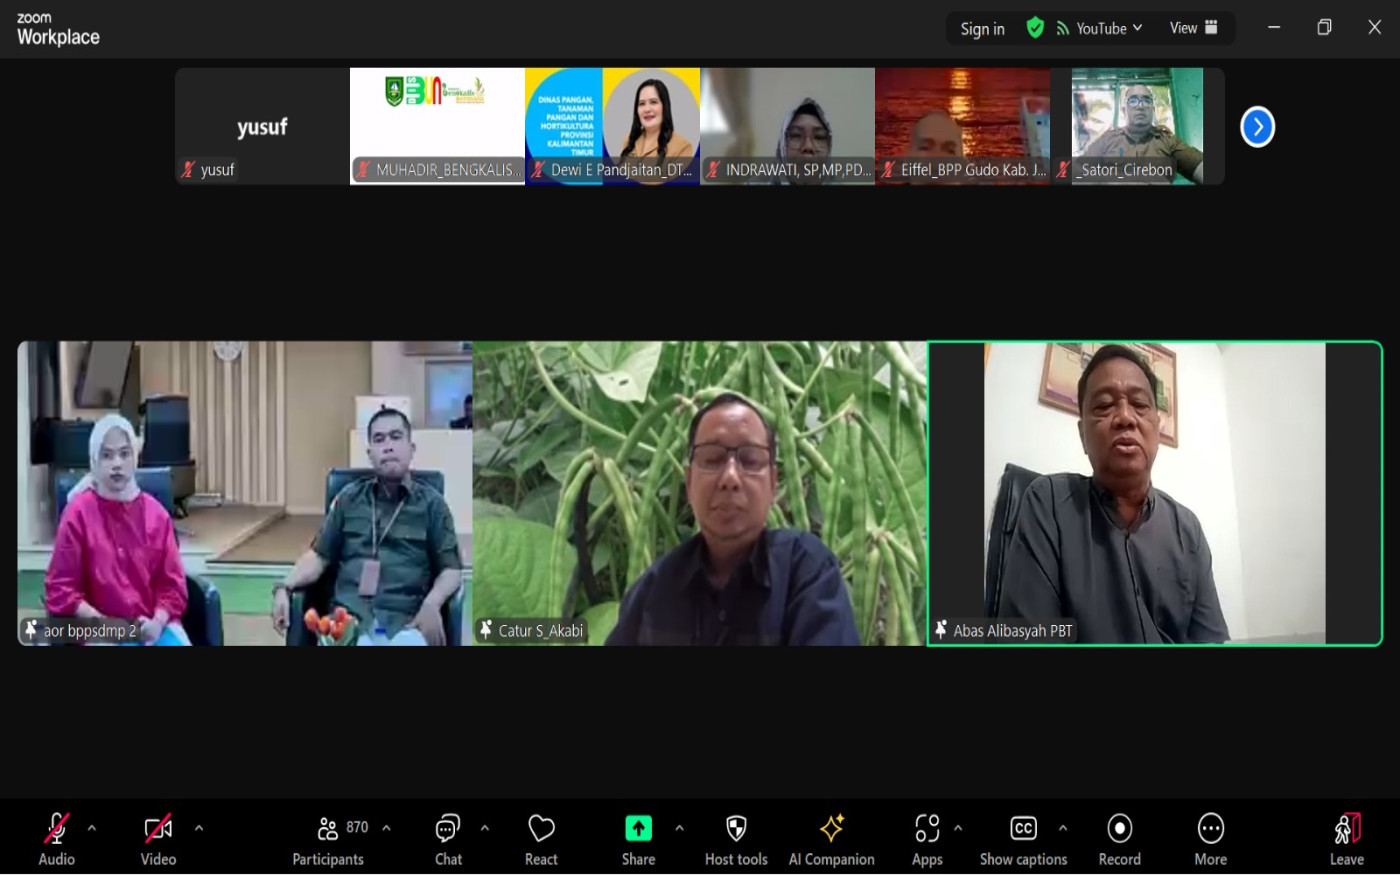The image size is (1400, 875).
Task: Show next participants with blue arrow
Action: [1257, 127]
